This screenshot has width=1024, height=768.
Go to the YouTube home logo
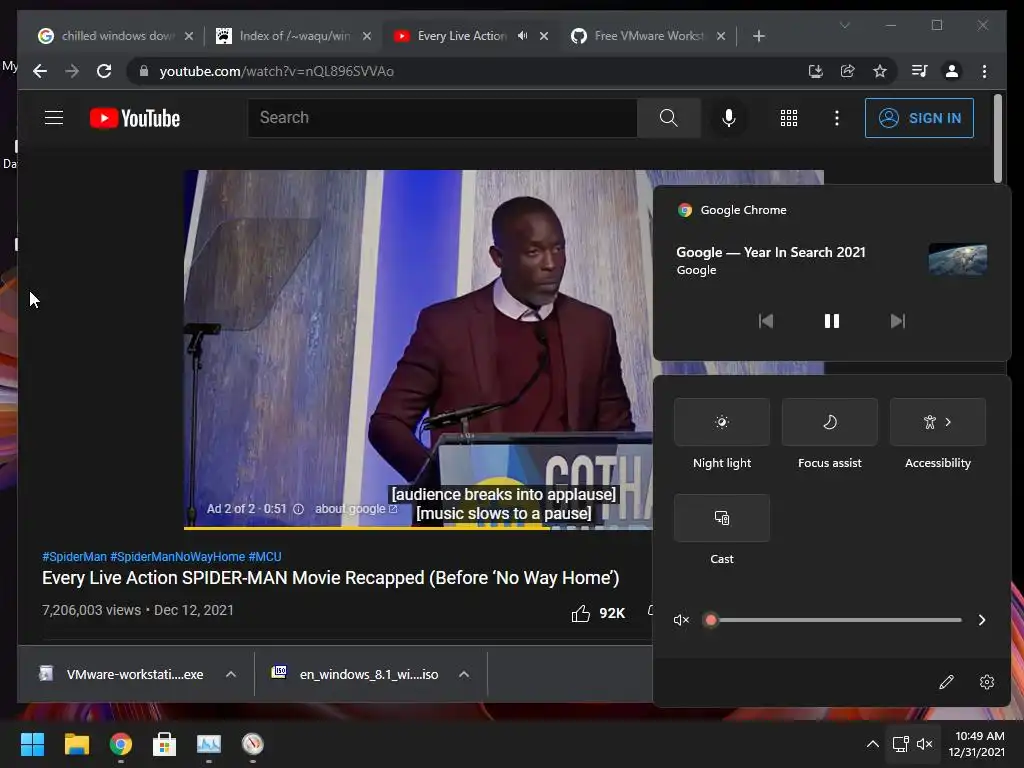135,118
